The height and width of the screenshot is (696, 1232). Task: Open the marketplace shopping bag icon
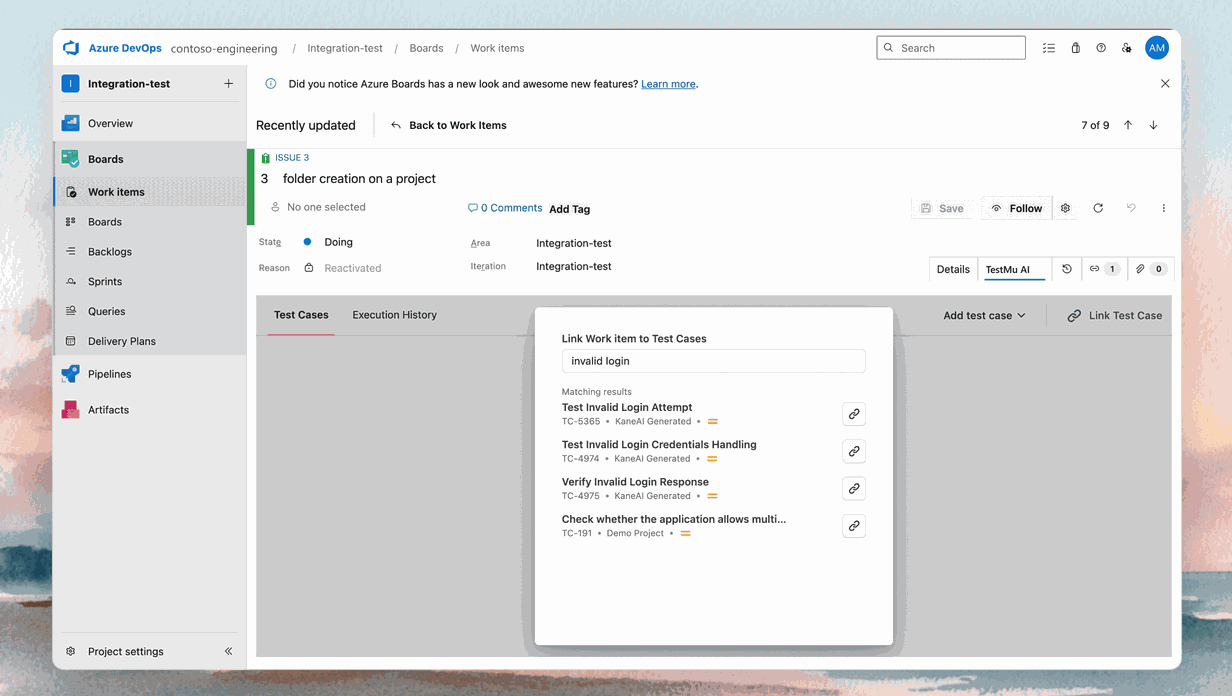pyautogui.click(x=1076, y=48)
